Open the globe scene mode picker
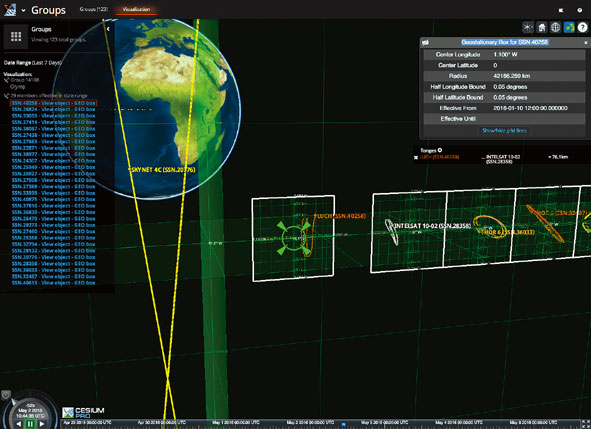Image resolution: width=591 pixels, height=429 pixels. [555, 27]
